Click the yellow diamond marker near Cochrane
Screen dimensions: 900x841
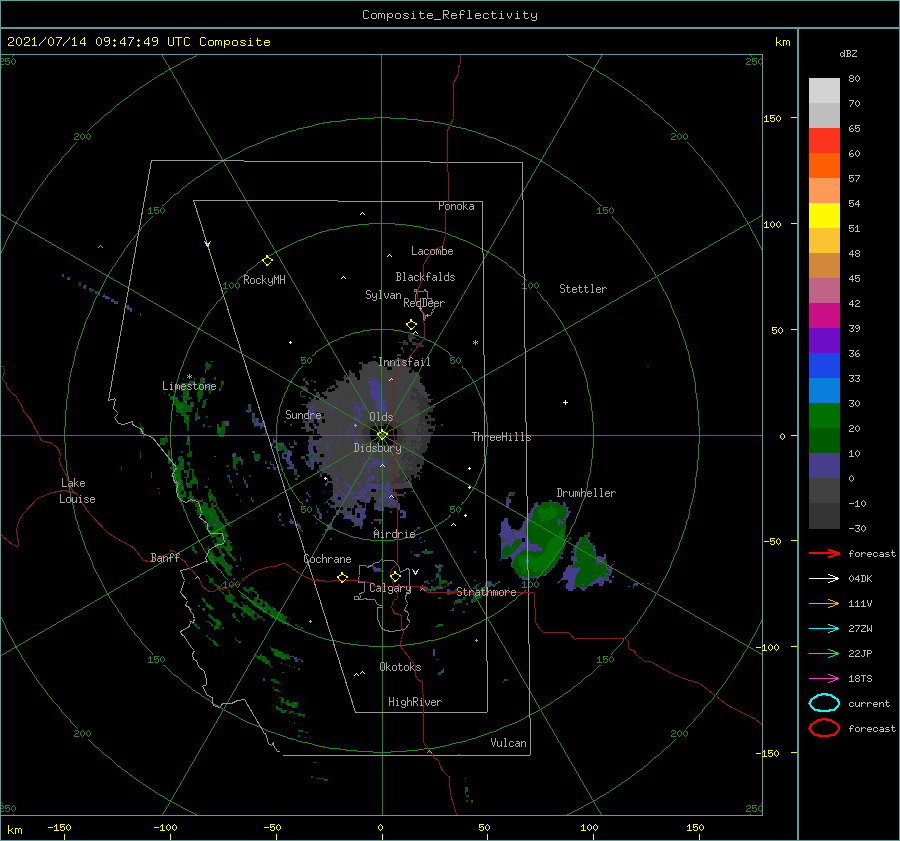[342, 578]
